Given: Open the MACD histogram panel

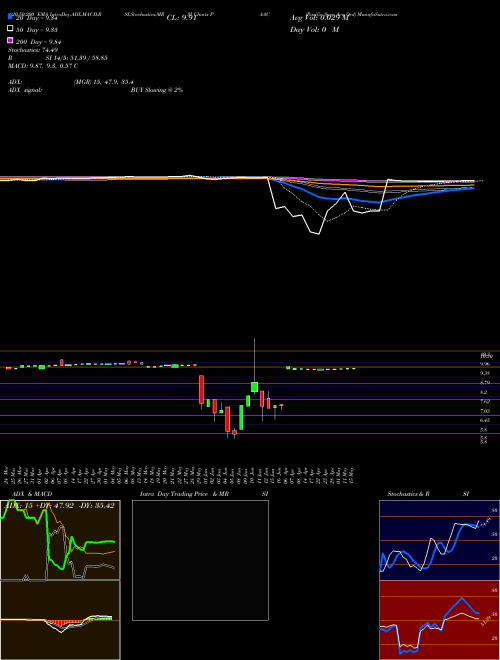Looking at the screenshot, I should point(60,620).
